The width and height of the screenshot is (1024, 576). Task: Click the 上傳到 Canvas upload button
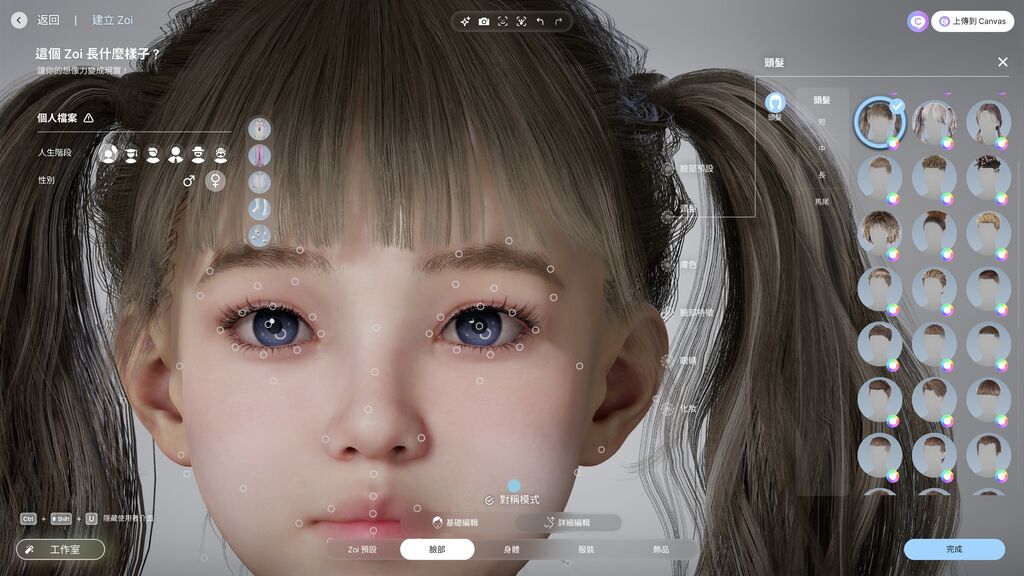pos(972,21)
